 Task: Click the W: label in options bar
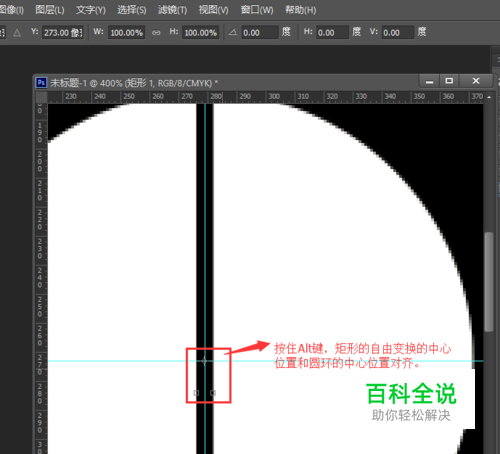click(x=98, y=32)
